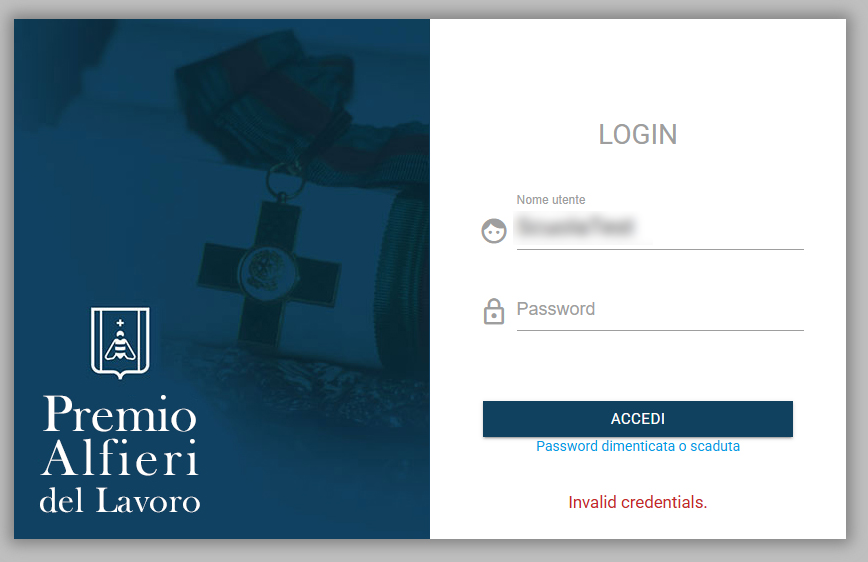Click the Nome utente label
This screenshot has width=868, height=562.
(x=551, y=199)
